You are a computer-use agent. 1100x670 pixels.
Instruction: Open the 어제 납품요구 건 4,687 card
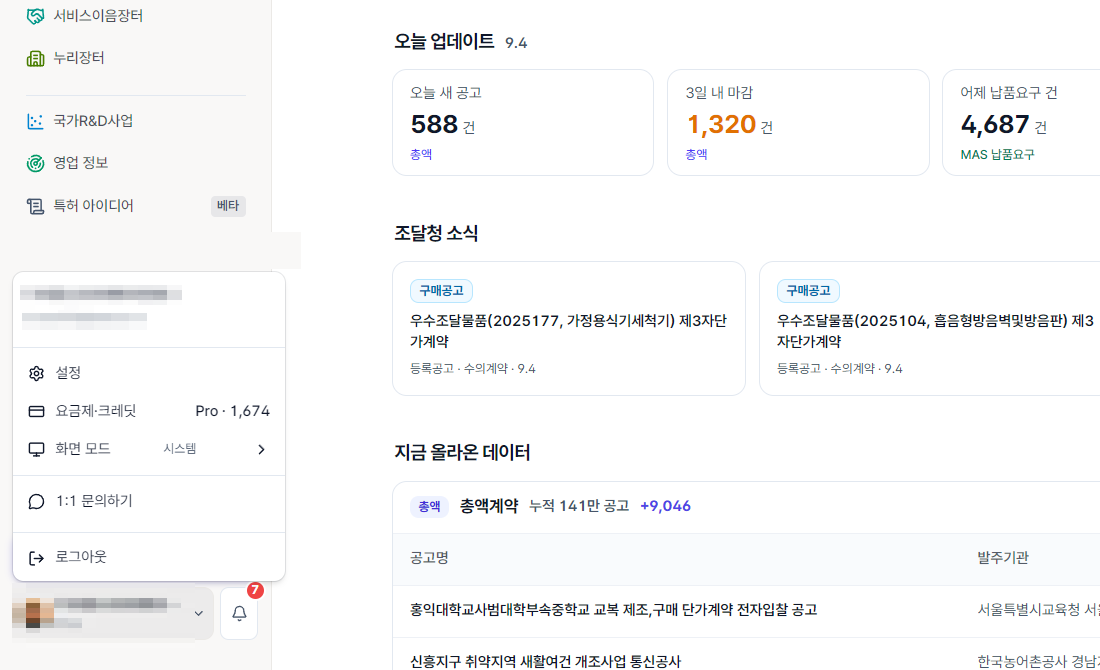point(1021,122)
